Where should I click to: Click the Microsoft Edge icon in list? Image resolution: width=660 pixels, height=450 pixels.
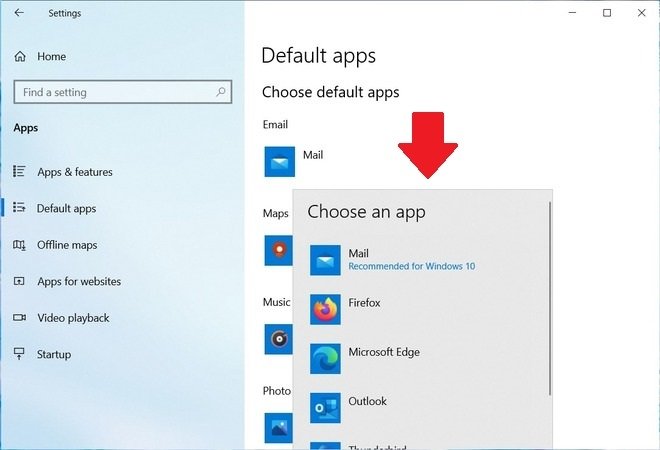(325, 359)
